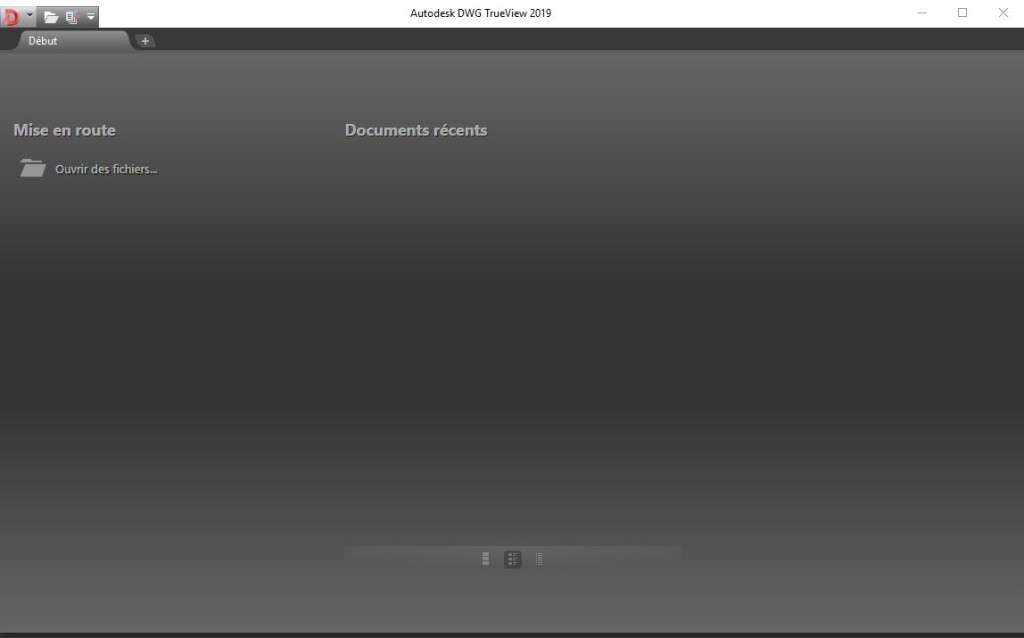Click the folder icon beside 'Ouvrir des fichiers'
This screenshot has height=638, width=1024.
(33, 168)
